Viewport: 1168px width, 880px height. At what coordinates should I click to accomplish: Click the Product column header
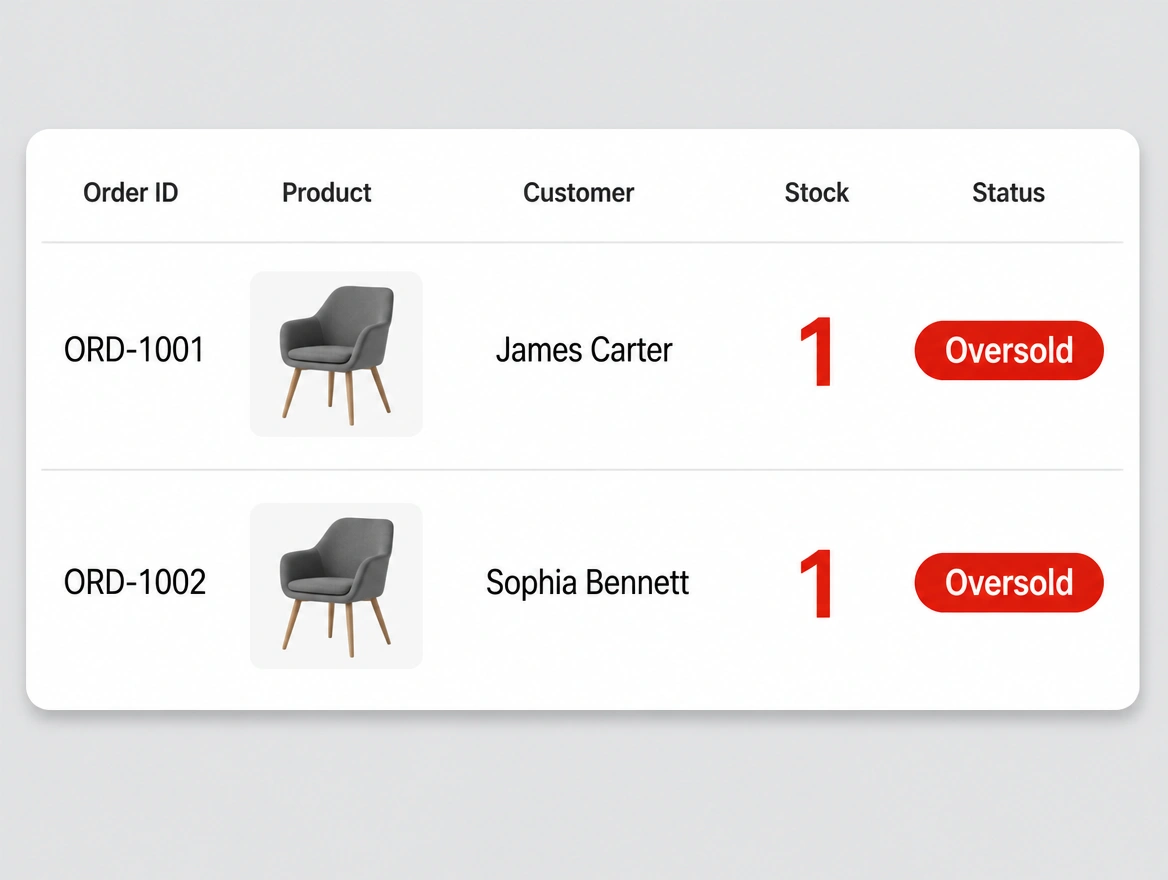click(326, 192)
